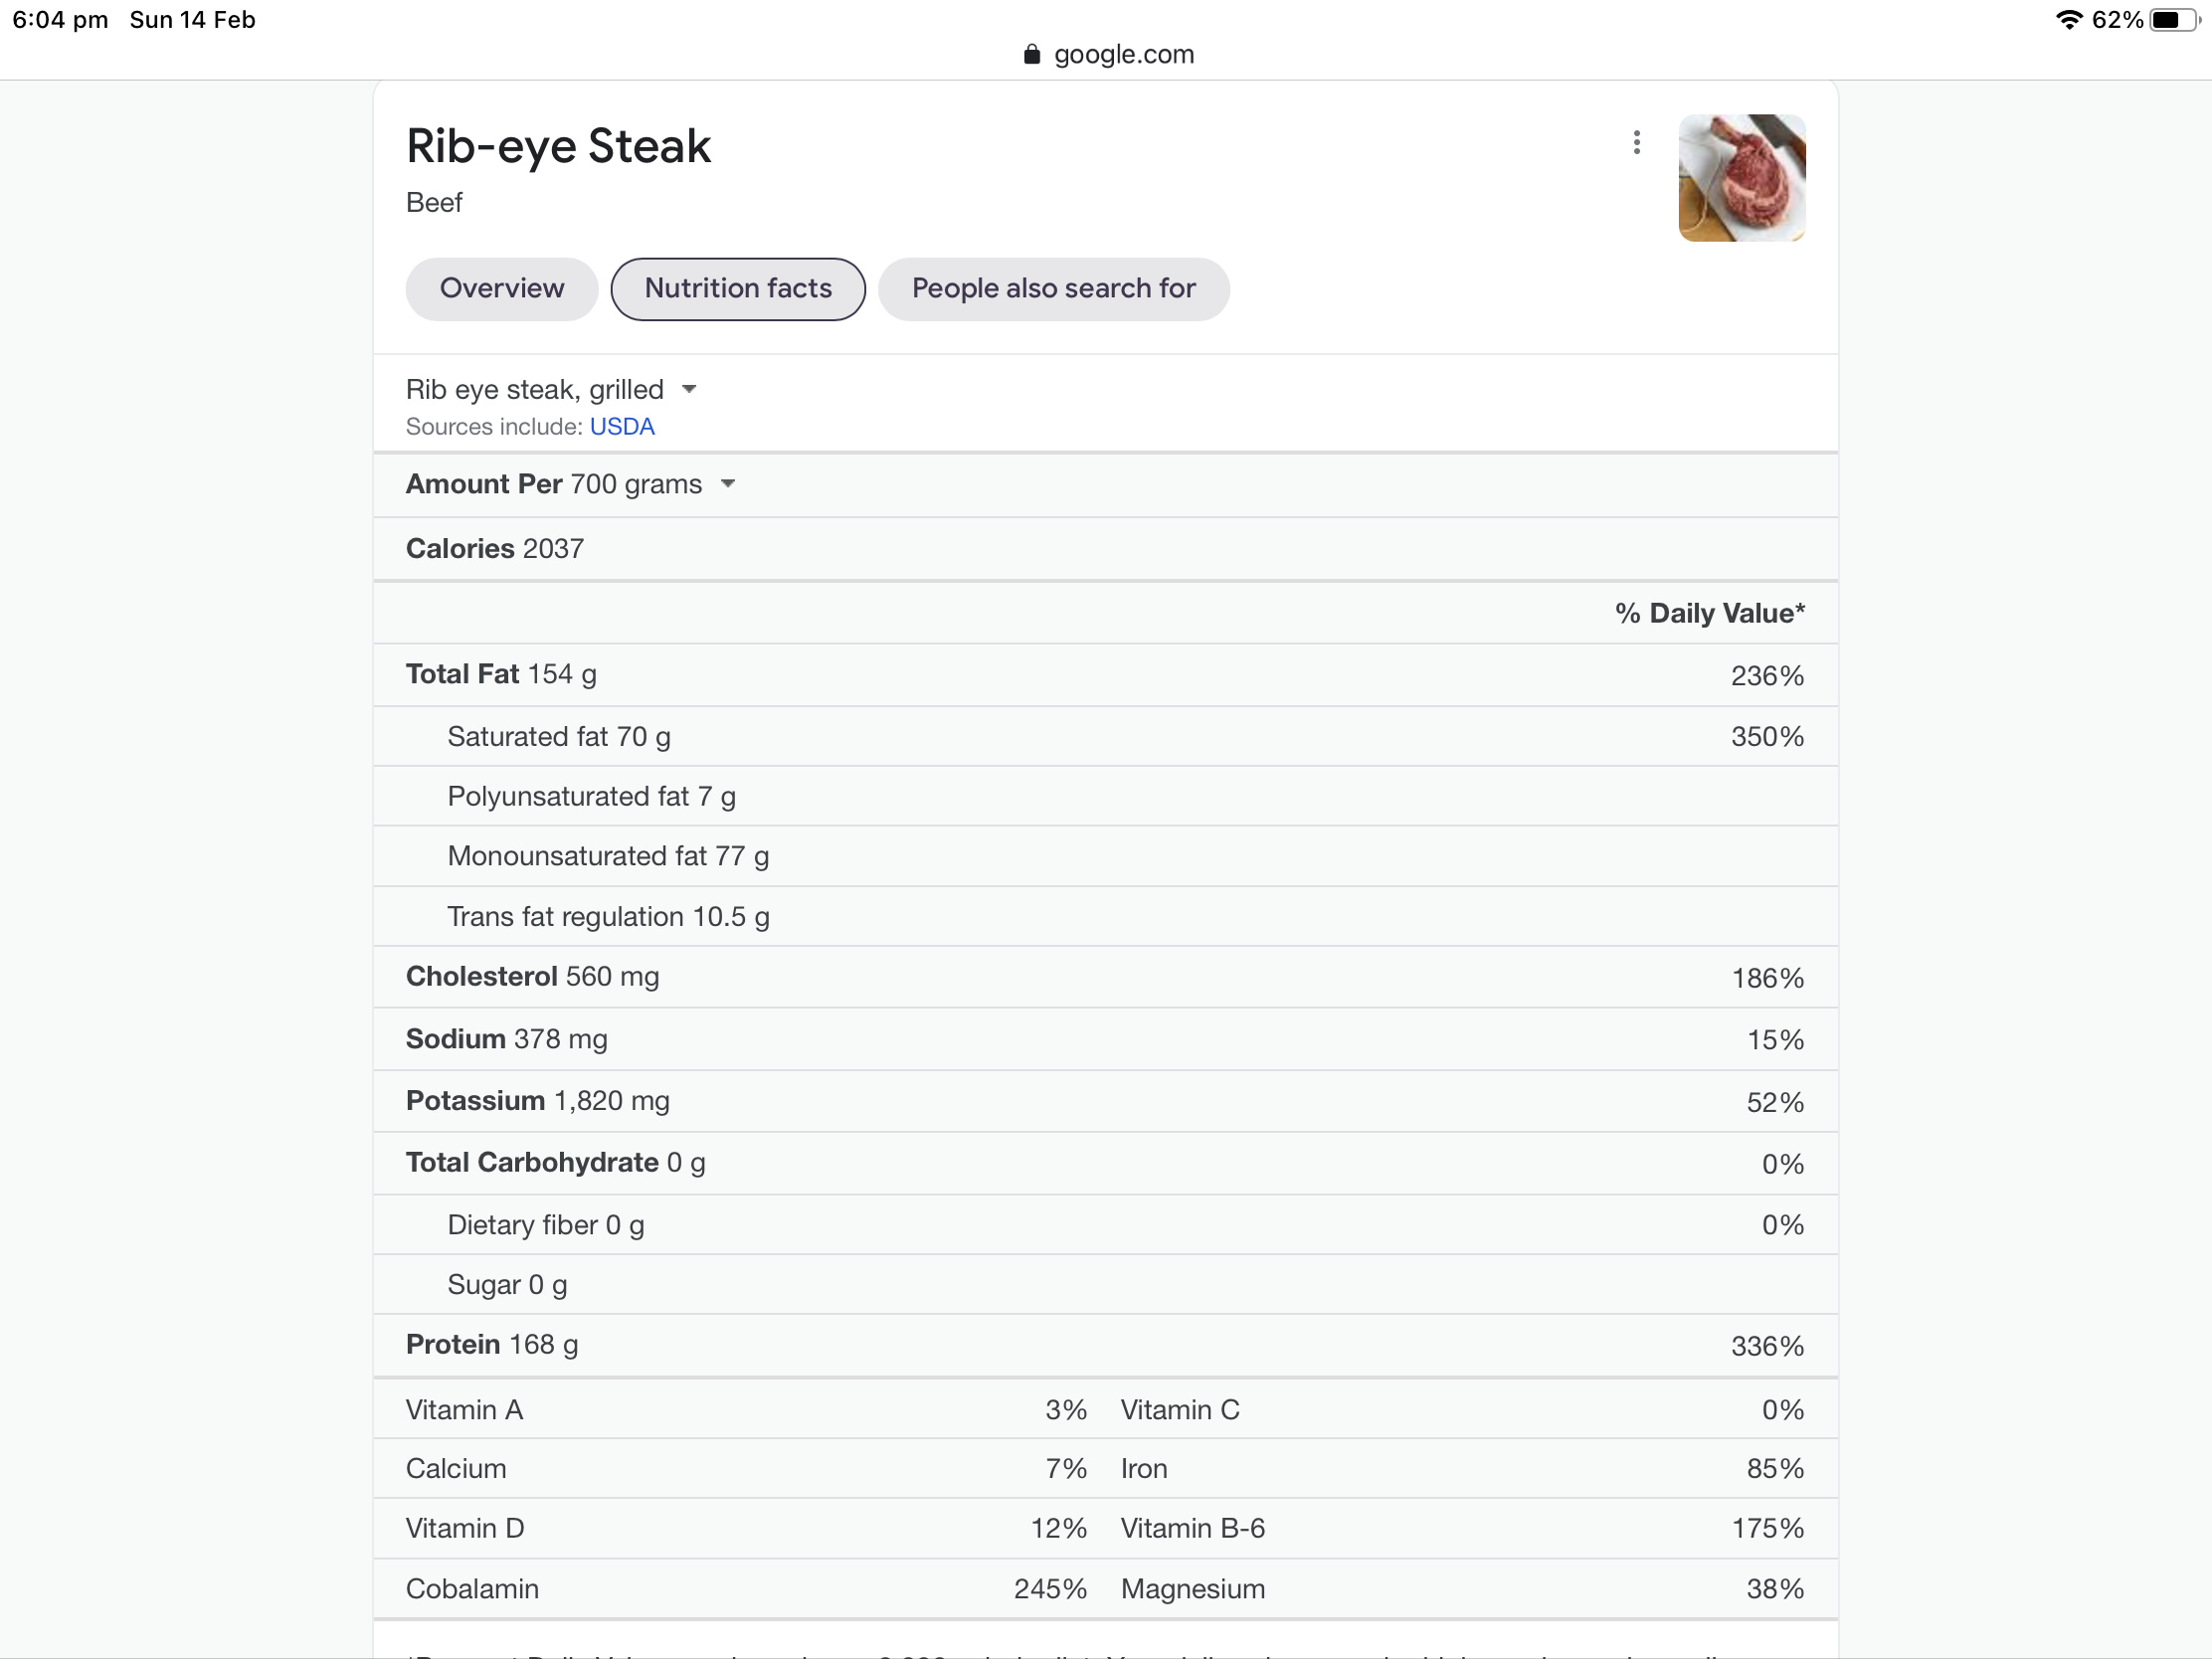This screenshot has width=2212, height=1659.
Task: Open the rib-eye steak thumbnail image
Action: [x=1742, y=178]
